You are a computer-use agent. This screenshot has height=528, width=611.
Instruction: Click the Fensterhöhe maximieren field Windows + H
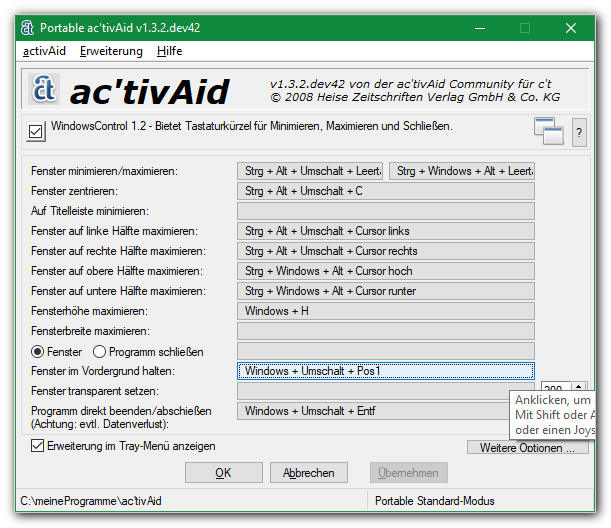[386, 311]
